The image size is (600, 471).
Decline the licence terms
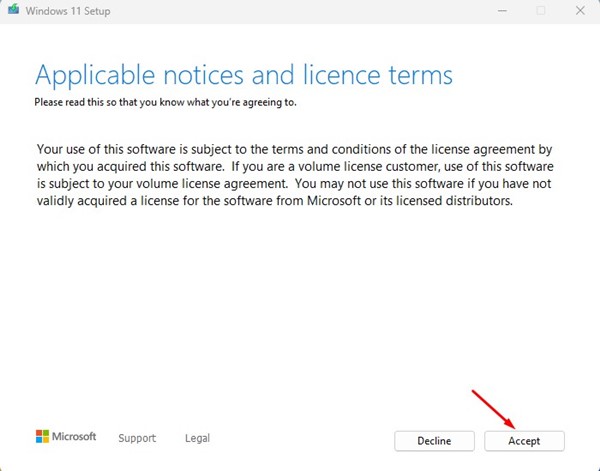(434, 441)
